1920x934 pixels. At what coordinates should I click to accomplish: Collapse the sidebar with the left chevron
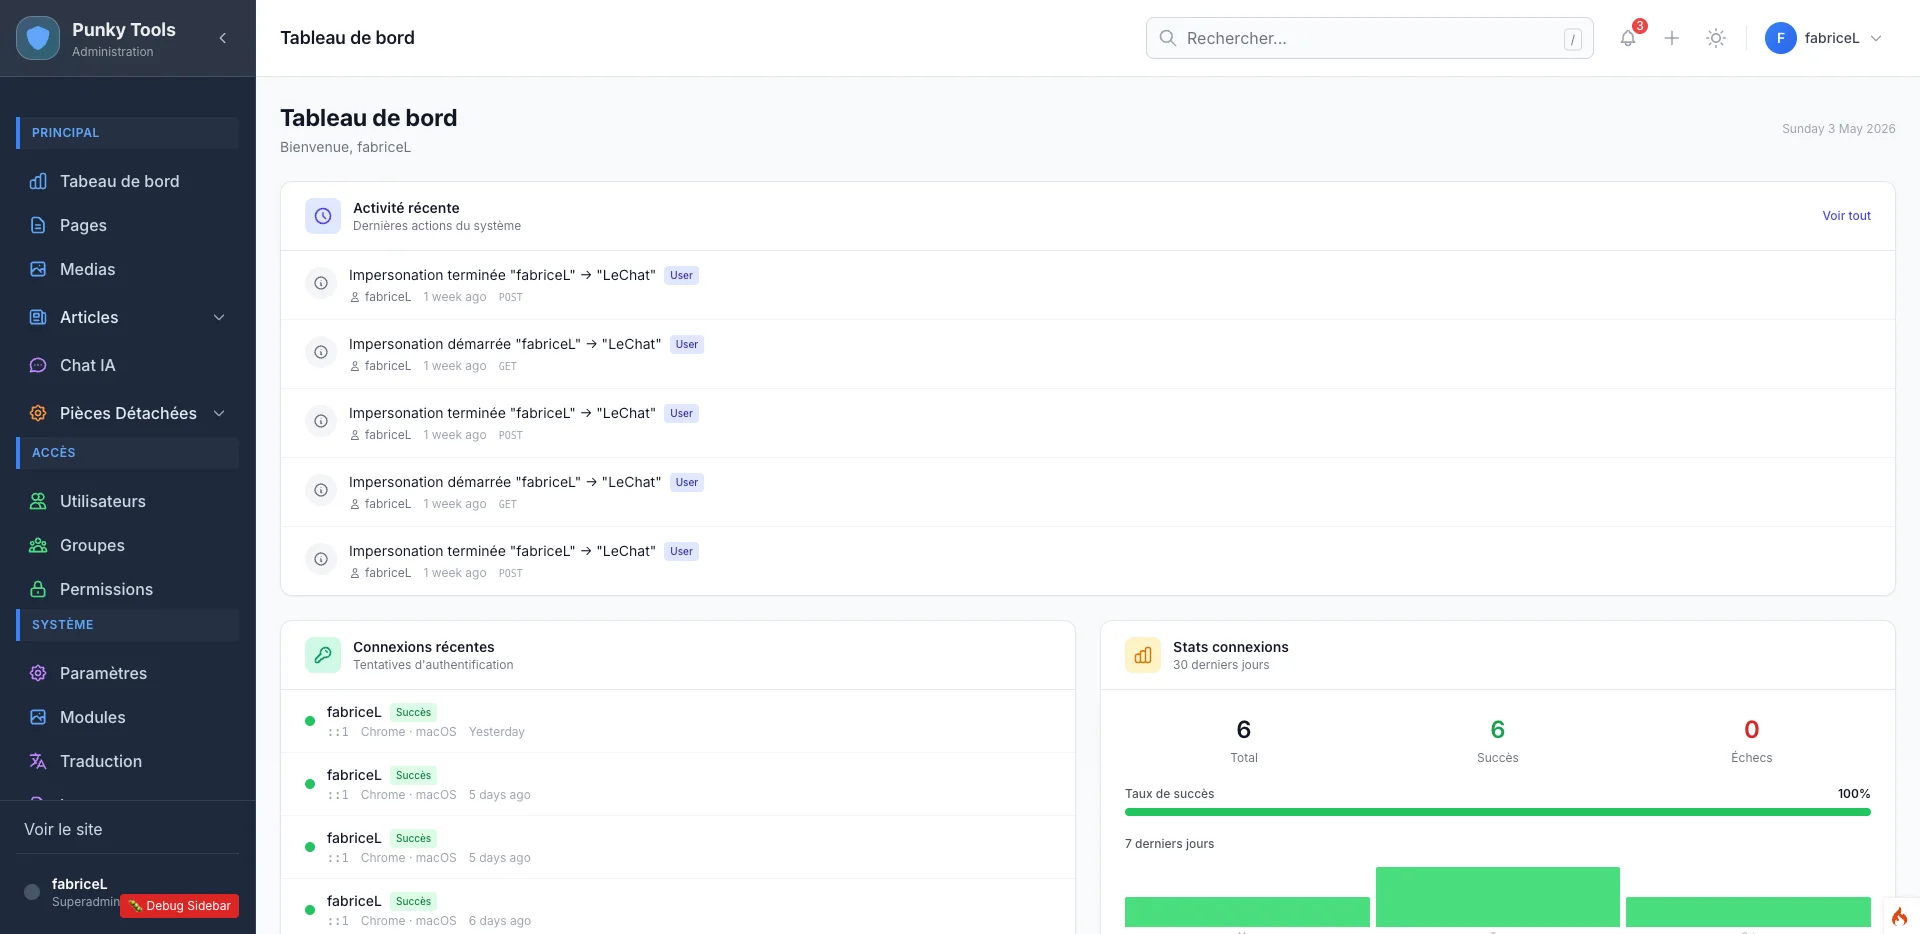point(223,38)
